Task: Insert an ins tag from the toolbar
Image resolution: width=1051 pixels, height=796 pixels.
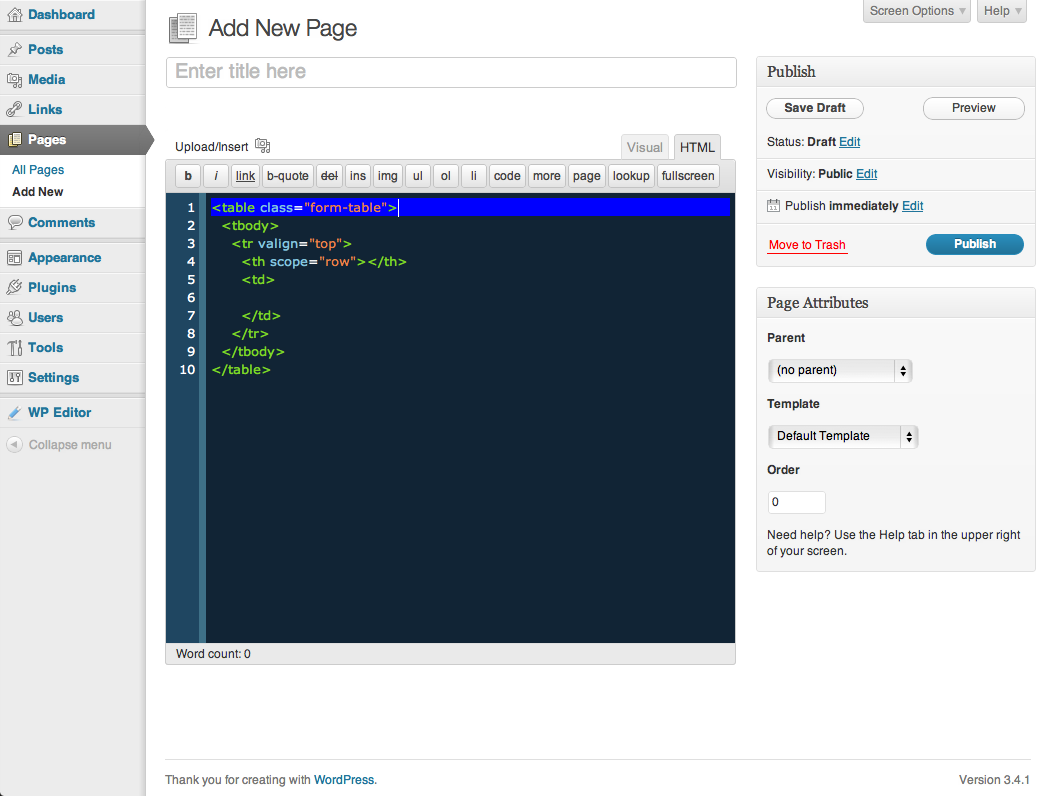Action: pyautogui.click(x=357, y=175)
